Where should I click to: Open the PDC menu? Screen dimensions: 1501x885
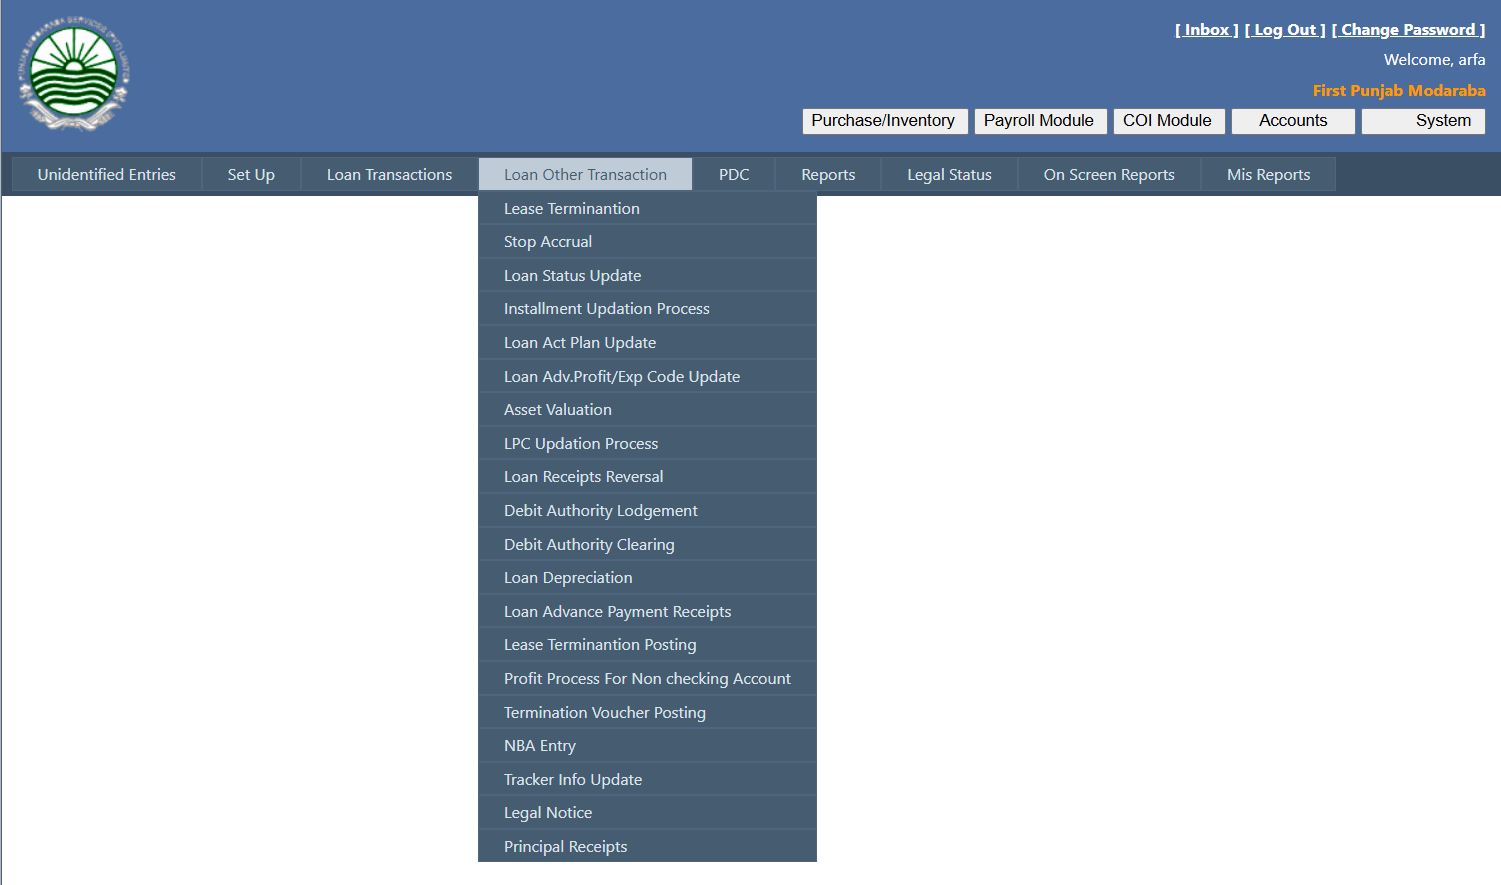[x=734, y=174]
